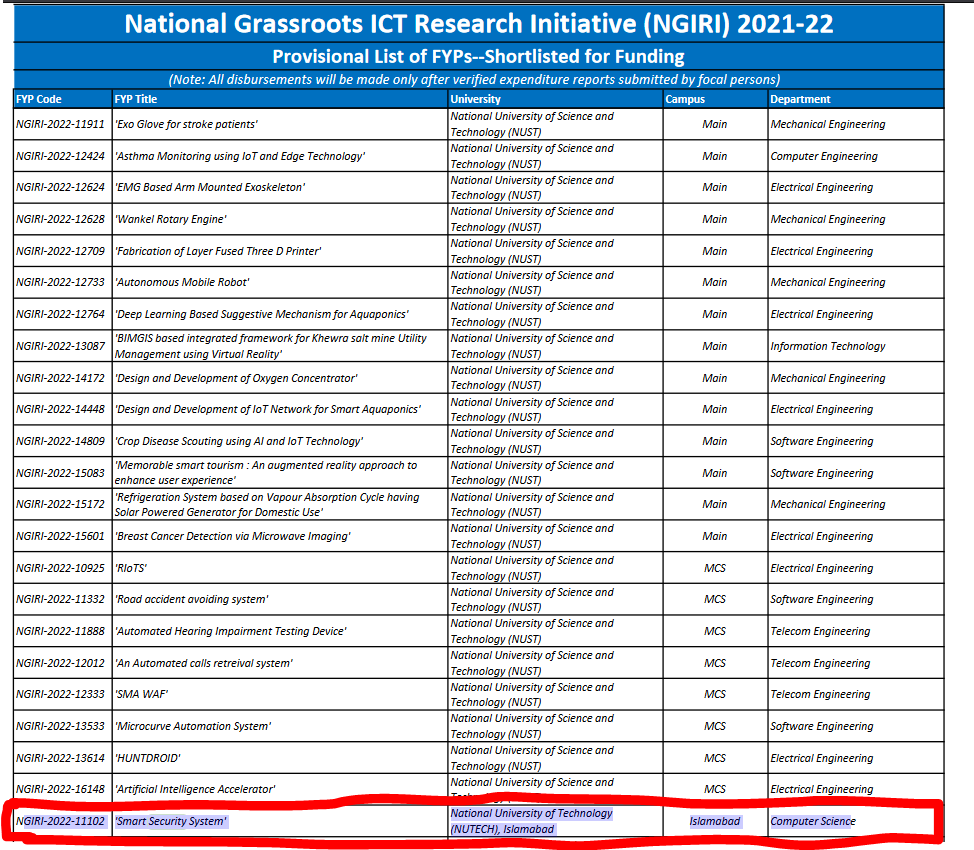Select the 'HUNTDROID' title

[x=148, y=759]
